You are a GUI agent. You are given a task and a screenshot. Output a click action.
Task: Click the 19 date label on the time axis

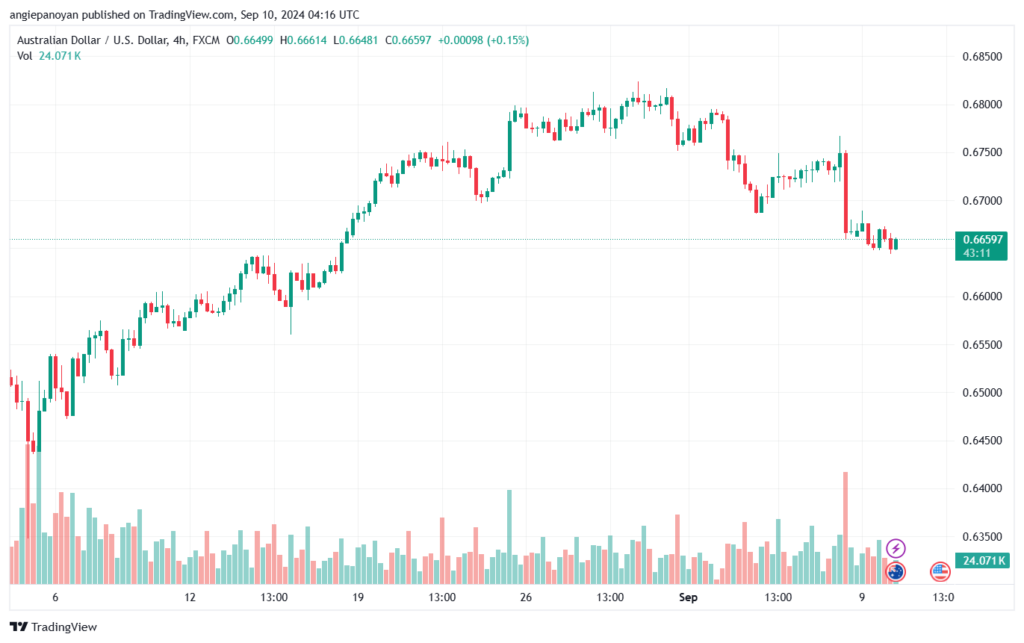356,597
